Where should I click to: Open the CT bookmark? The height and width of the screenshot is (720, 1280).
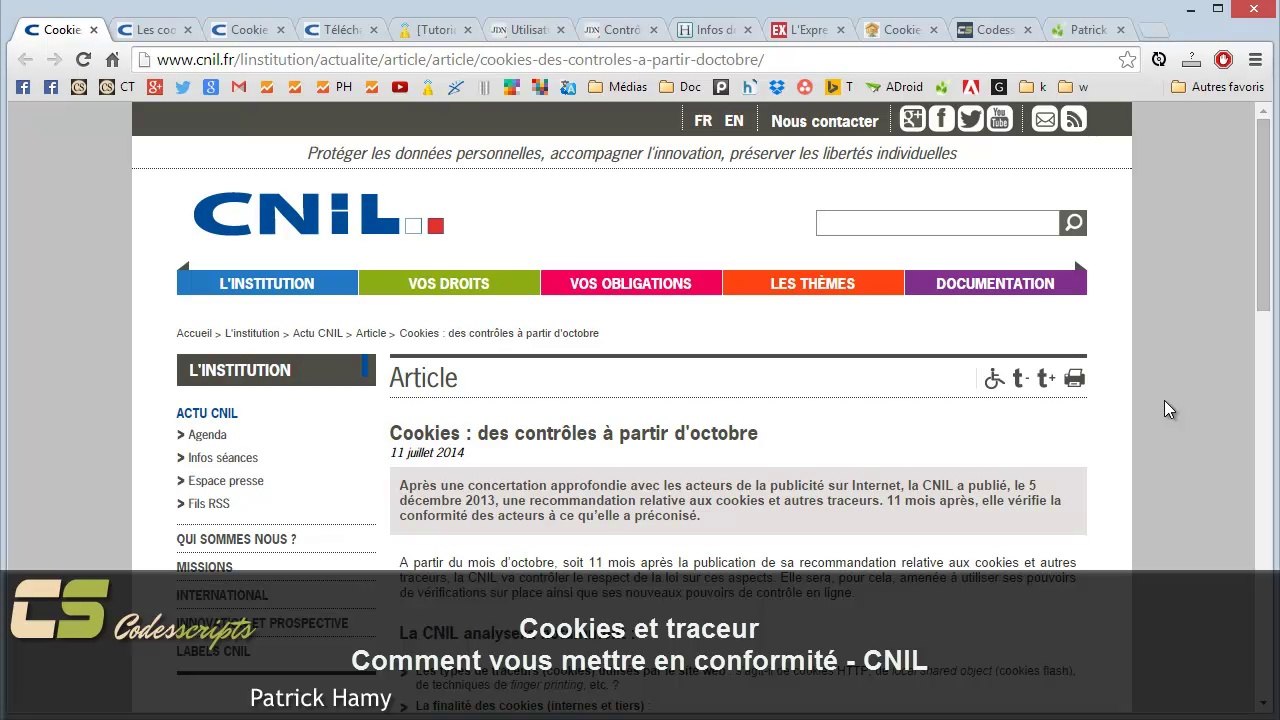pyautogui.click(x=117, y=87)
